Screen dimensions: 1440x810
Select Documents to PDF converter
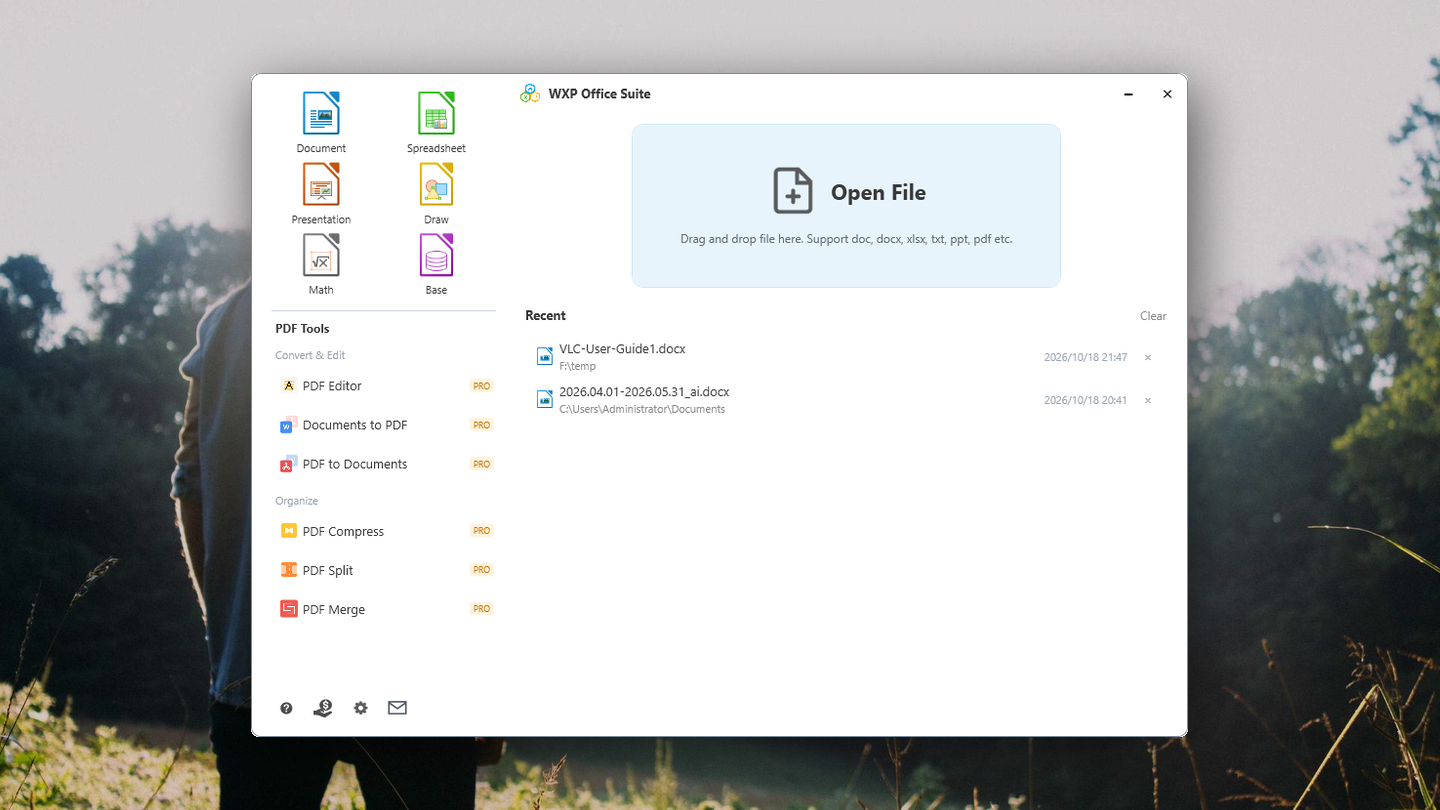[x=385, y=425]
